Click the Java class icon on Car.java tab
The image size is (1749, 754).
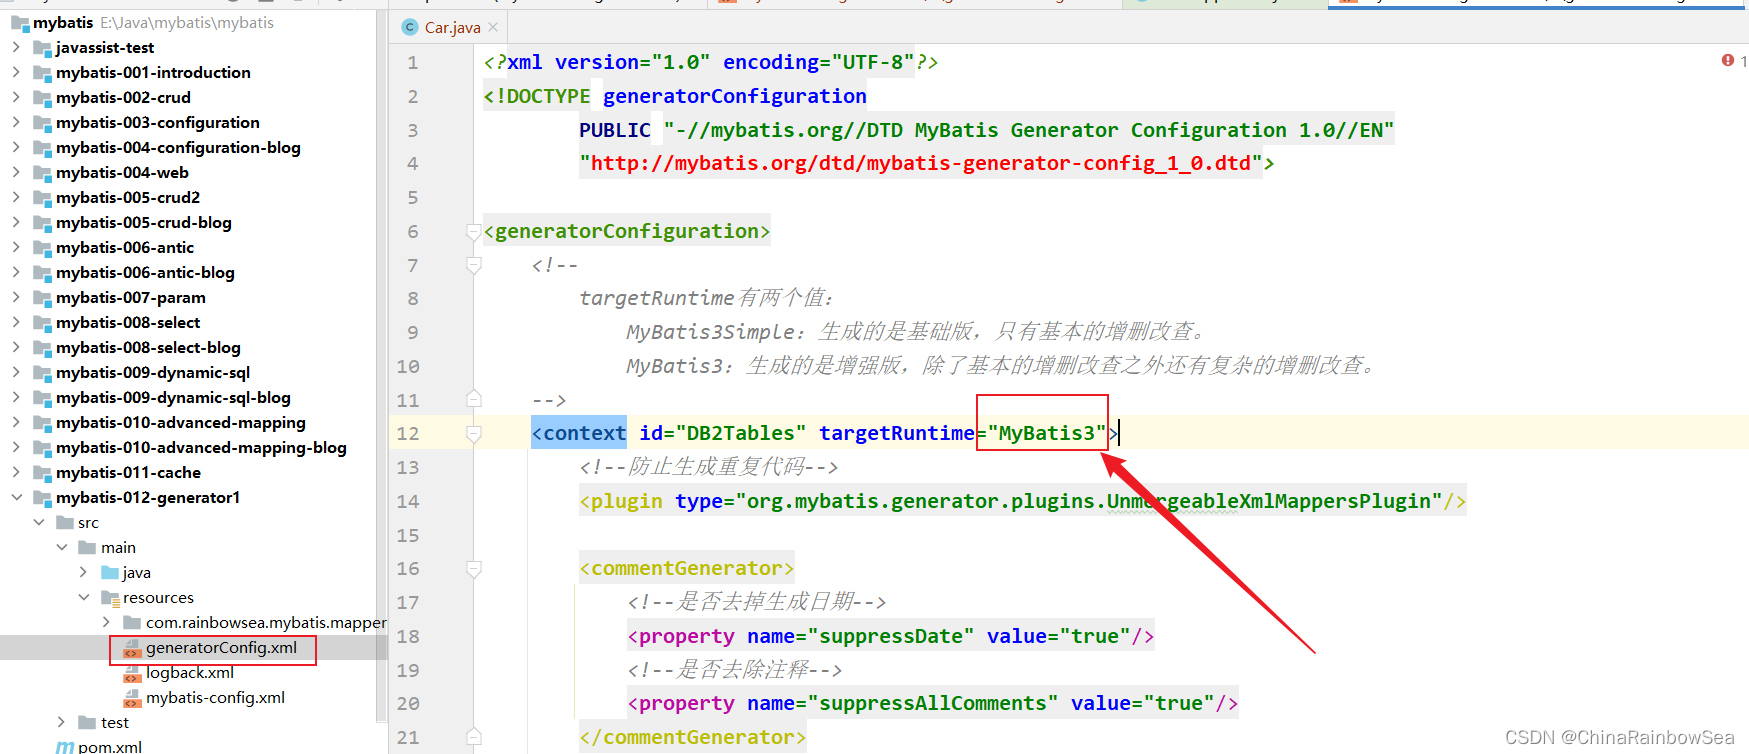(410, 27)
